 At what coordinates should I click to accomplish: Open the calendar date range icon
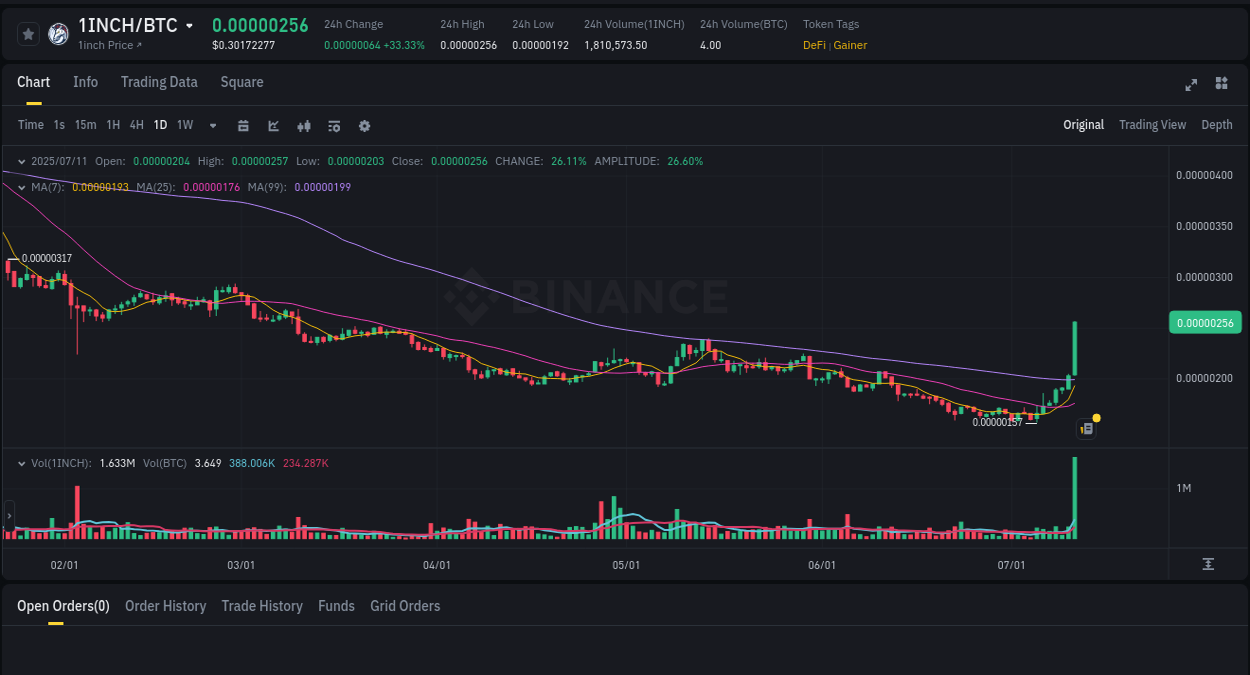pyautogui.click(x=243, y=126)
